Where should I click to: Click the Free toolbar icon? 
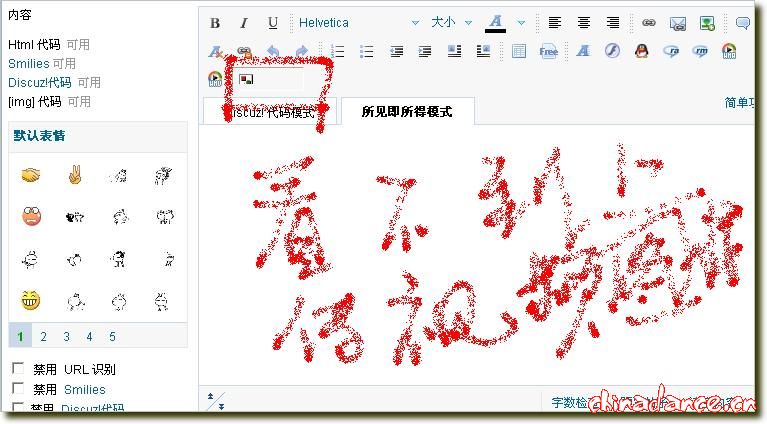(548, 51)
